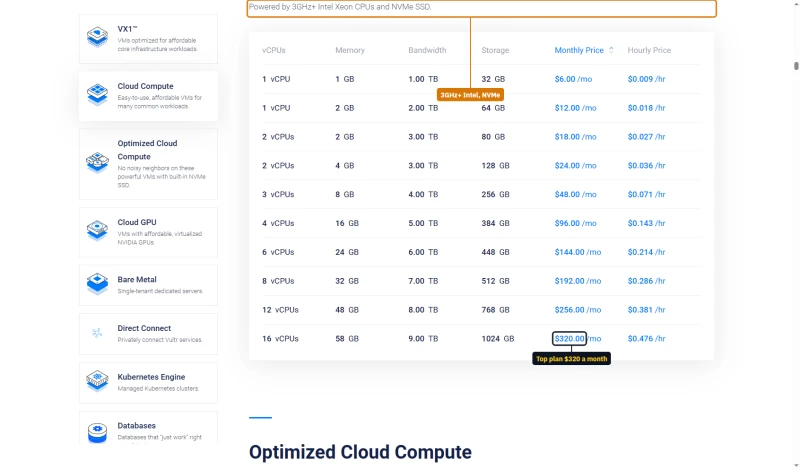800x470 pixels.
Task: Sort by Storage column header
Action: [495, 50]
